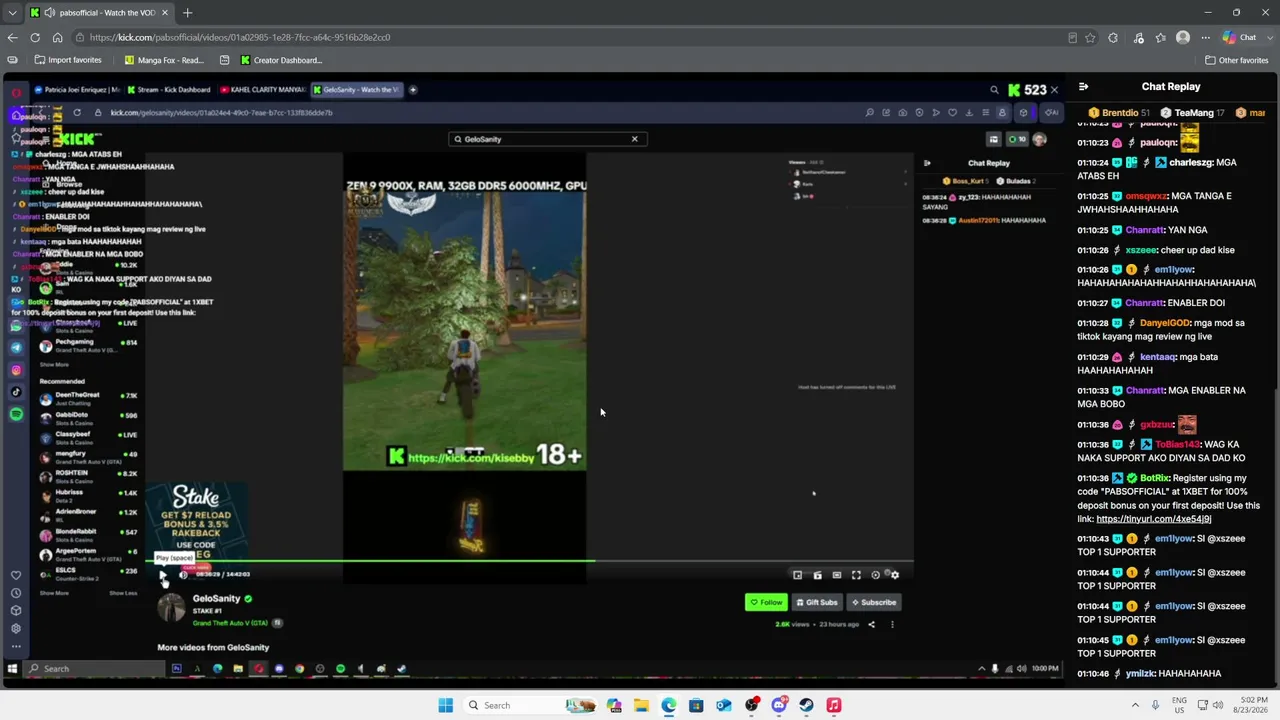Open File Explorer from the taskbar
The height and width of the screenshot is (720, 1280).
pyautogui.click(x=641, y=705)
